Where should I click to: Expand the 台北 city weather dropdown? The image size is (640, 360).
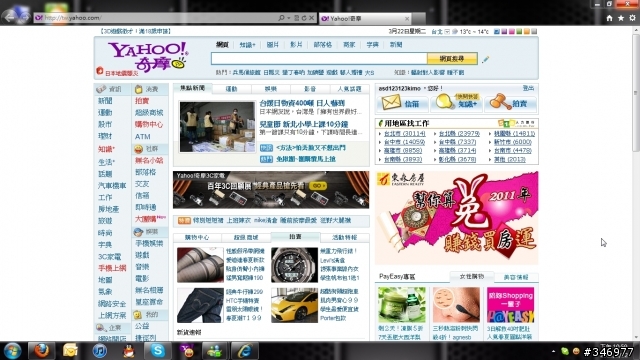pyautogui.click(x=447, y=31)
